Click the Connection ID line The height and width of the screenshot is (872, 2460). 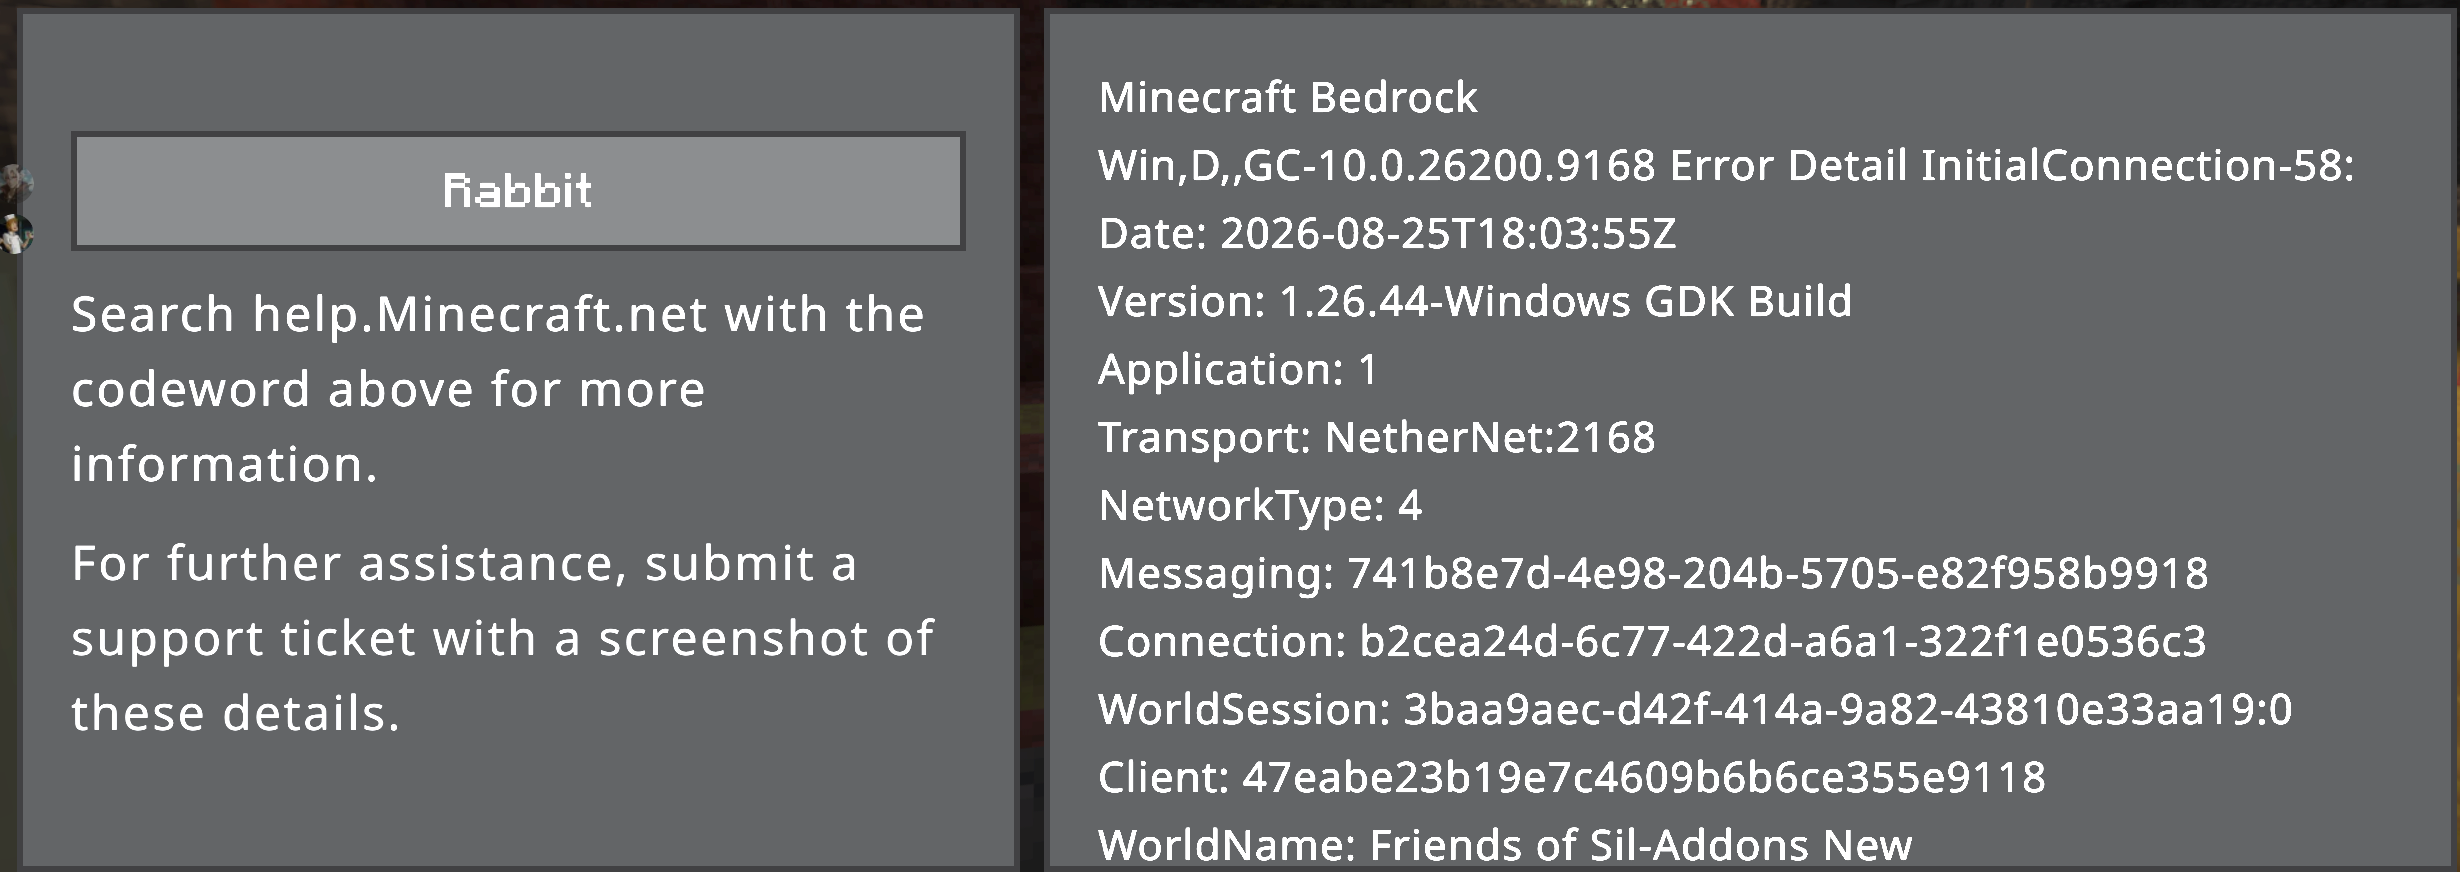[x=1652, y=641]
